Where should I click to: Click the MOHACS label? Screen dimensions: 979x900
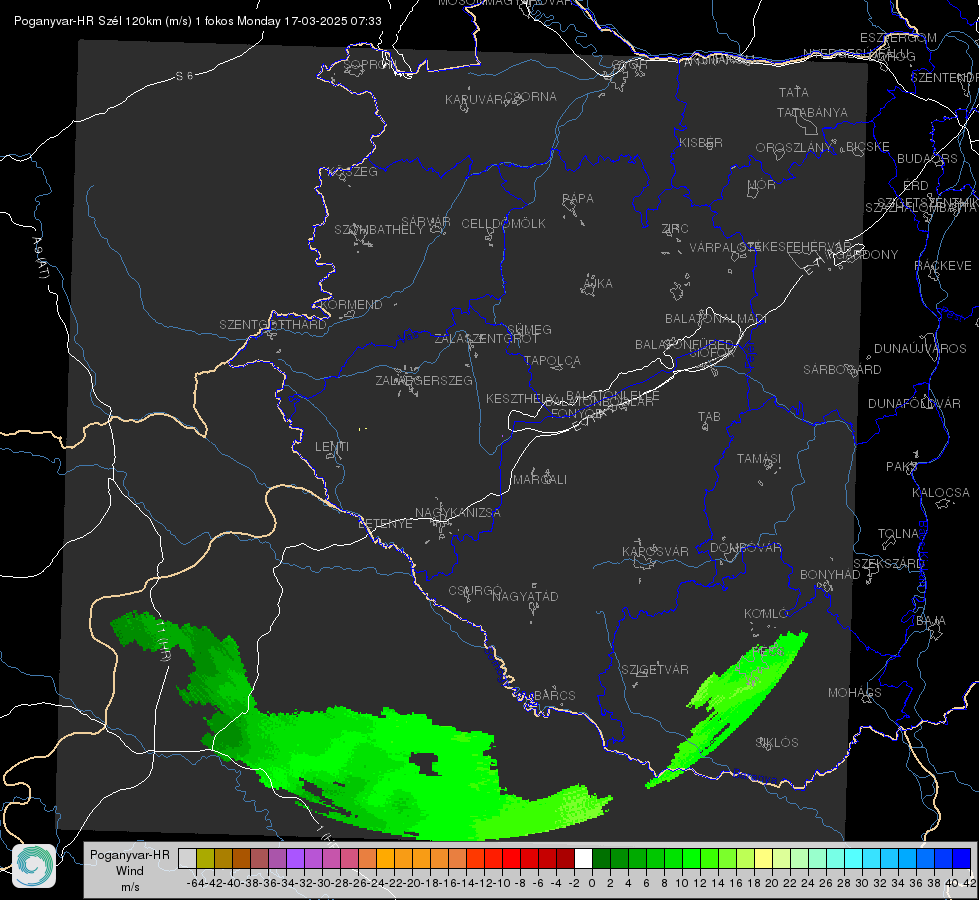[x=855, y=693]
